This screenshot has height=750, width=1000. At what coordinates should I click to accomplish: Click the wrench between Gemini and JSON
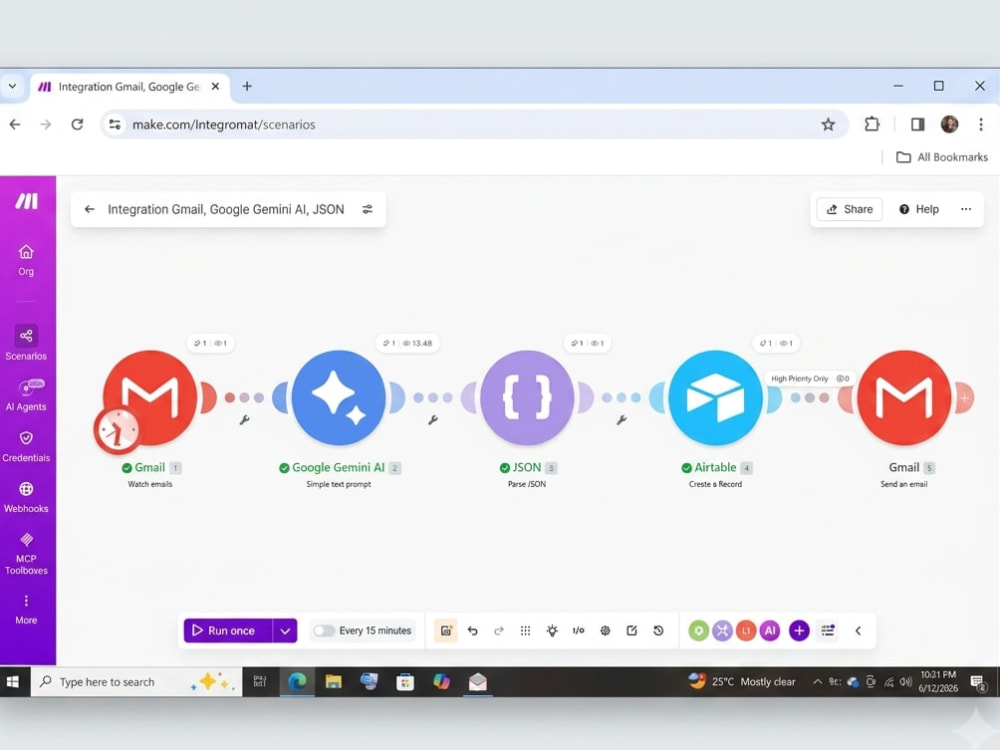433,420
